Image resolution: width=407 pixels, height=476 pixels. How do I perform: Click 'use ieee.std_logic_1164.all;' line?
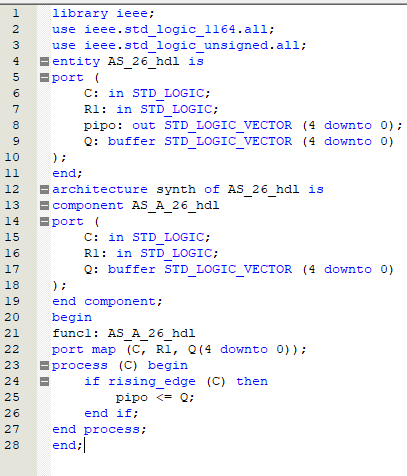(x=163, y=30)
